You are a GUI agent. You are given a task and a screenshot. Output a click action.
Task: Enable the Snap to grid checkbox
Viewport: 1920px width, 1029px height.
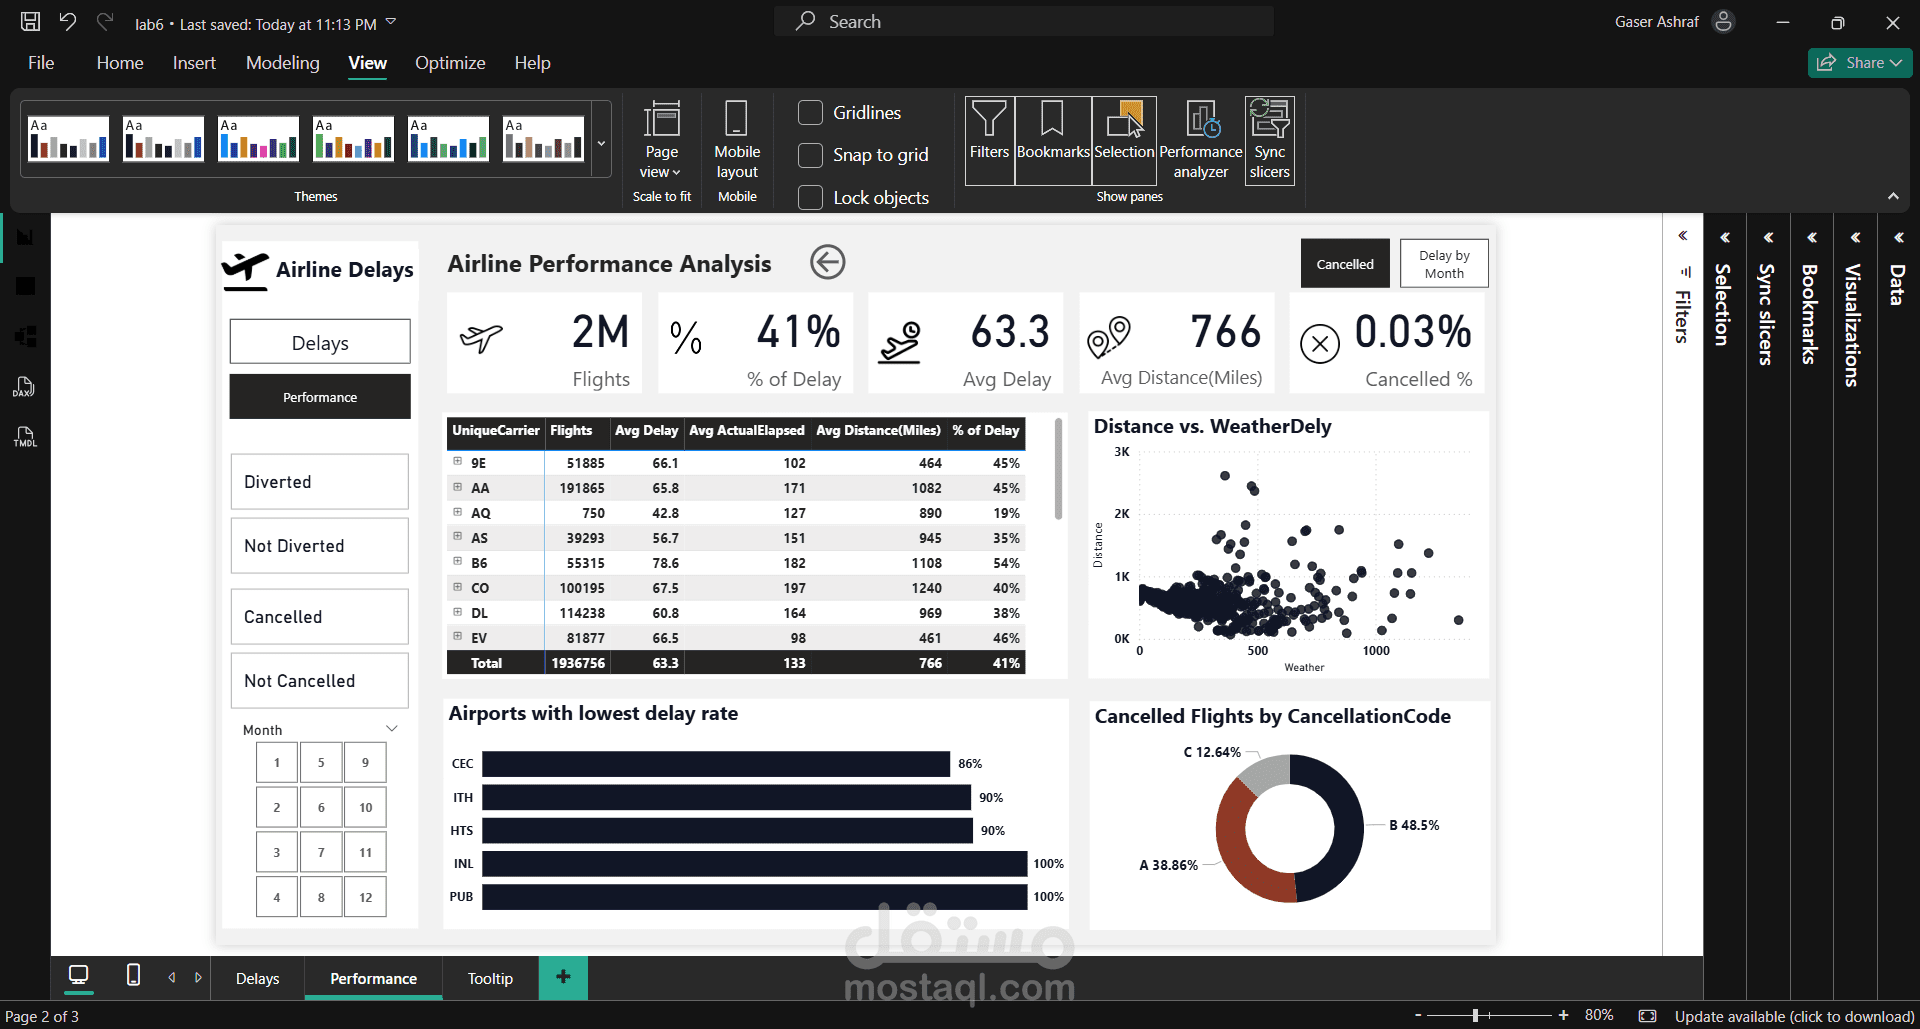pos(810,155)
